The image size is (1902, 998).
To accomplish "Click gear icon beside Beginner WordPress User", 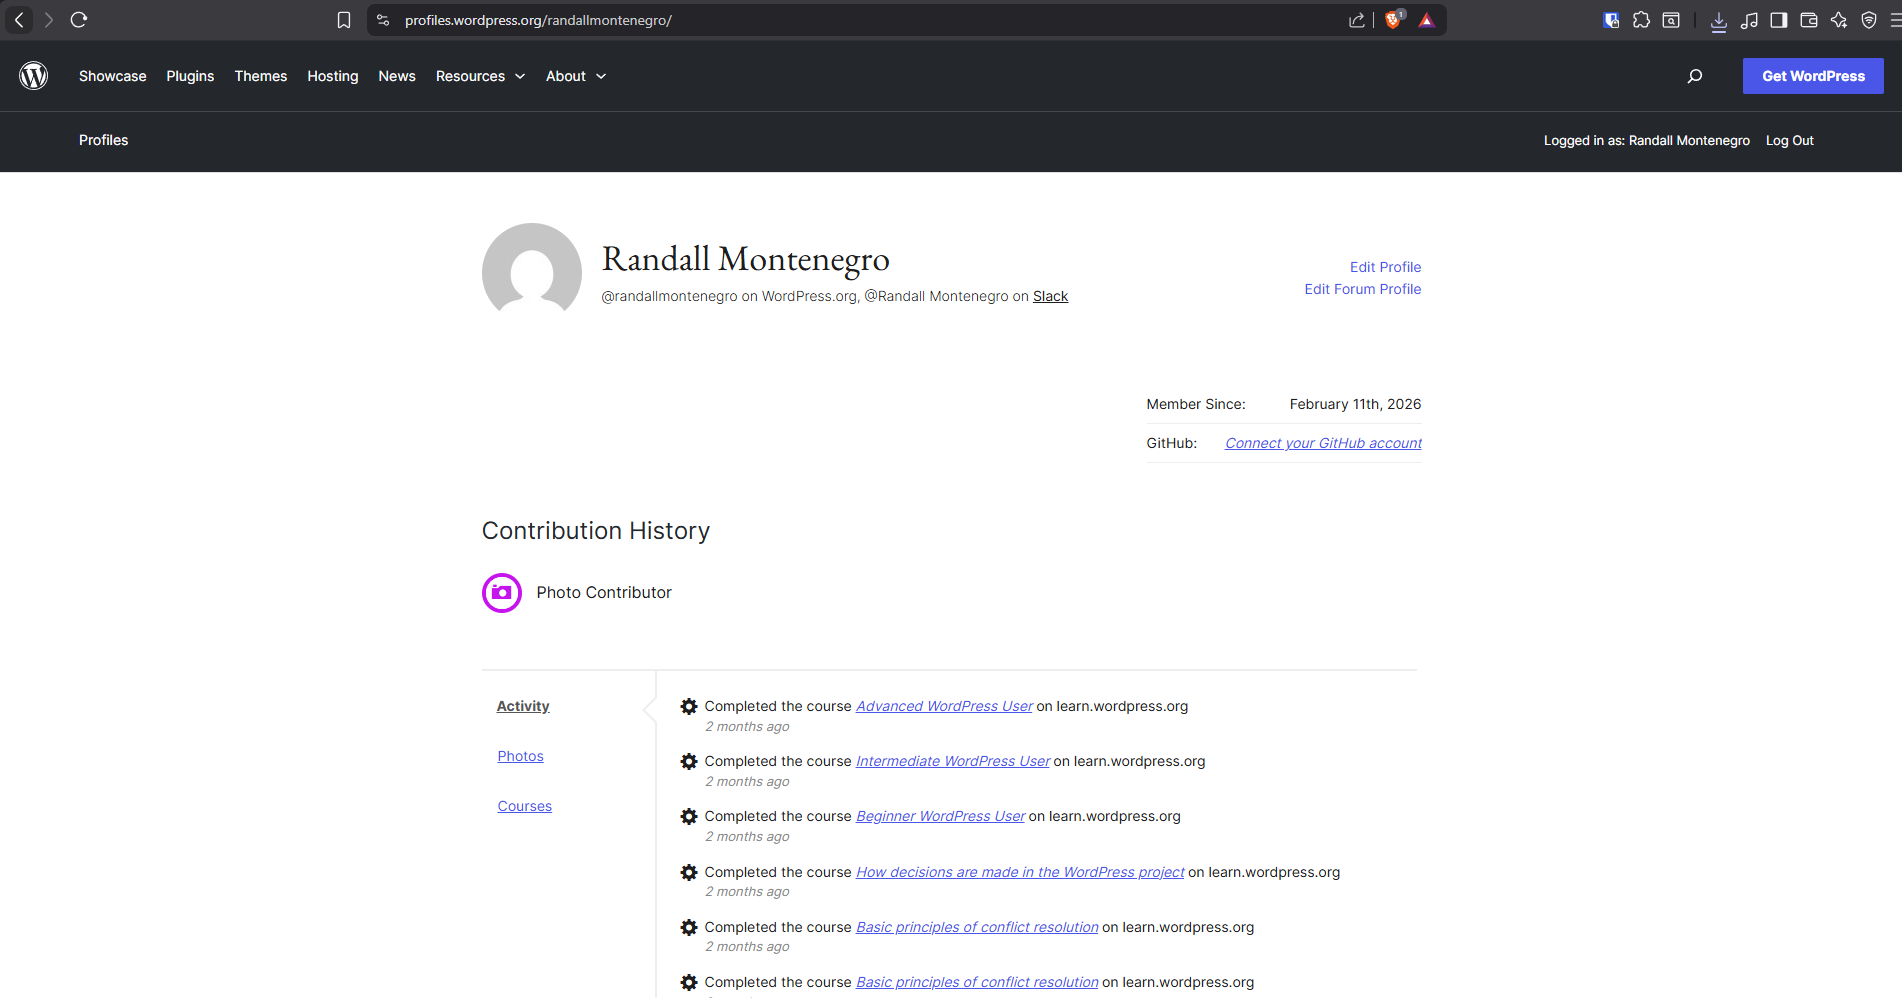I will (689, 816).
